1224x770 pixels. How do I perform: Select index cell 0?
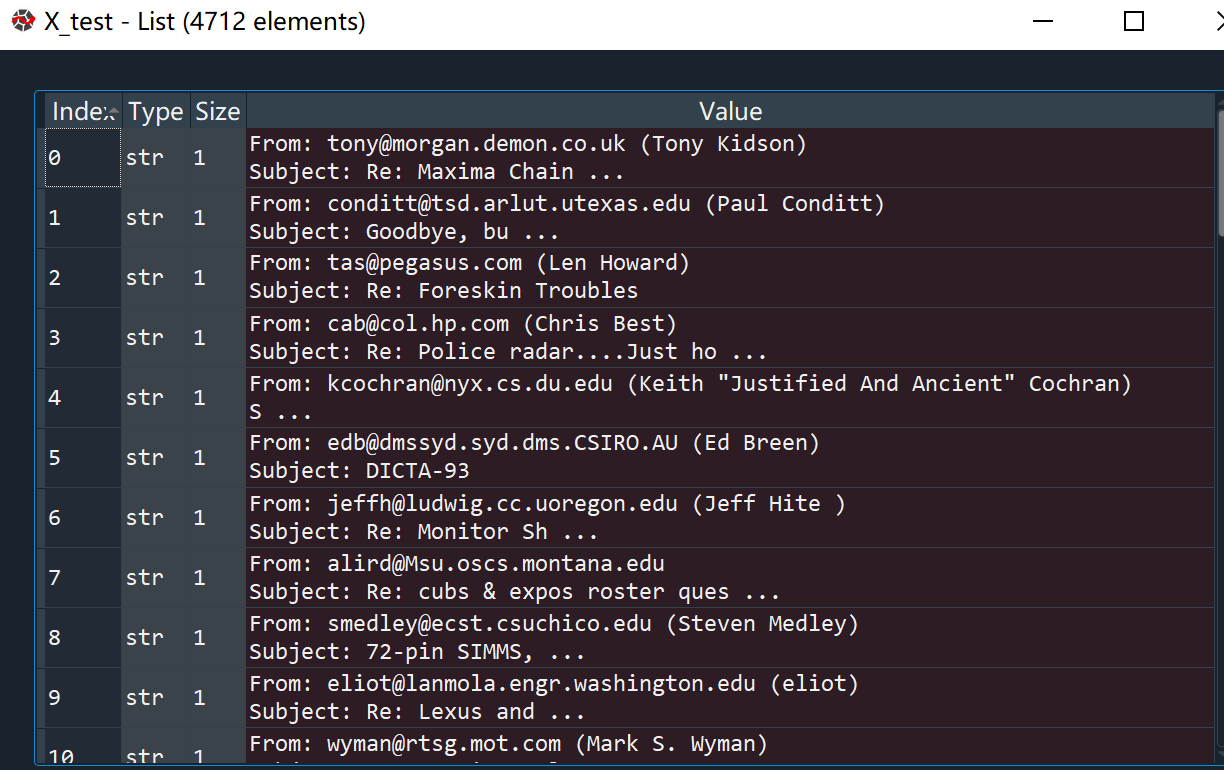point(83,157)
